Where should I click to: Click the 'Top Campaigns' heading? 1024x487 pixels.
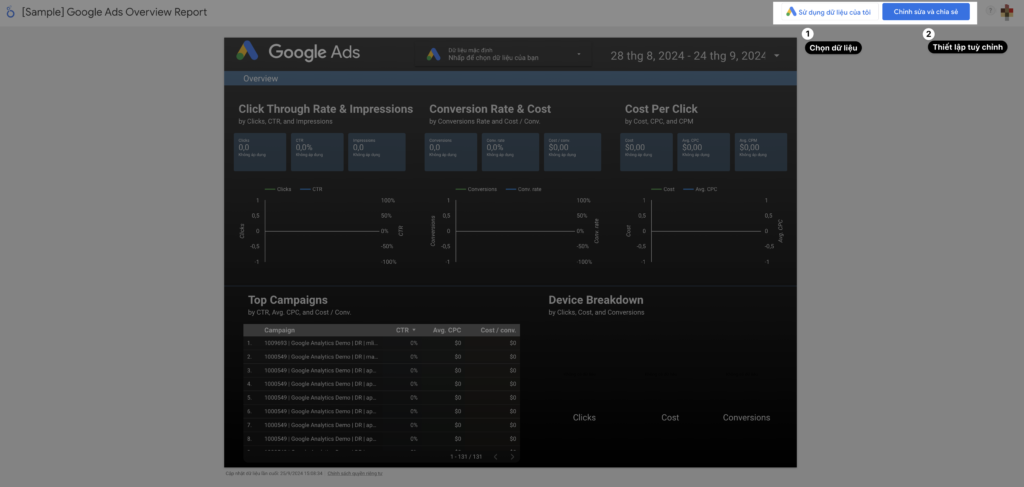[288, 300]
